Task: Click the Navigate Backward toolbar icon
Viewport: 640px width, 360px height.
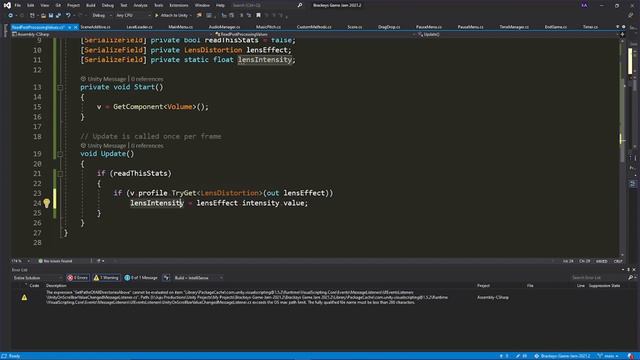Action: pos(11,16)
